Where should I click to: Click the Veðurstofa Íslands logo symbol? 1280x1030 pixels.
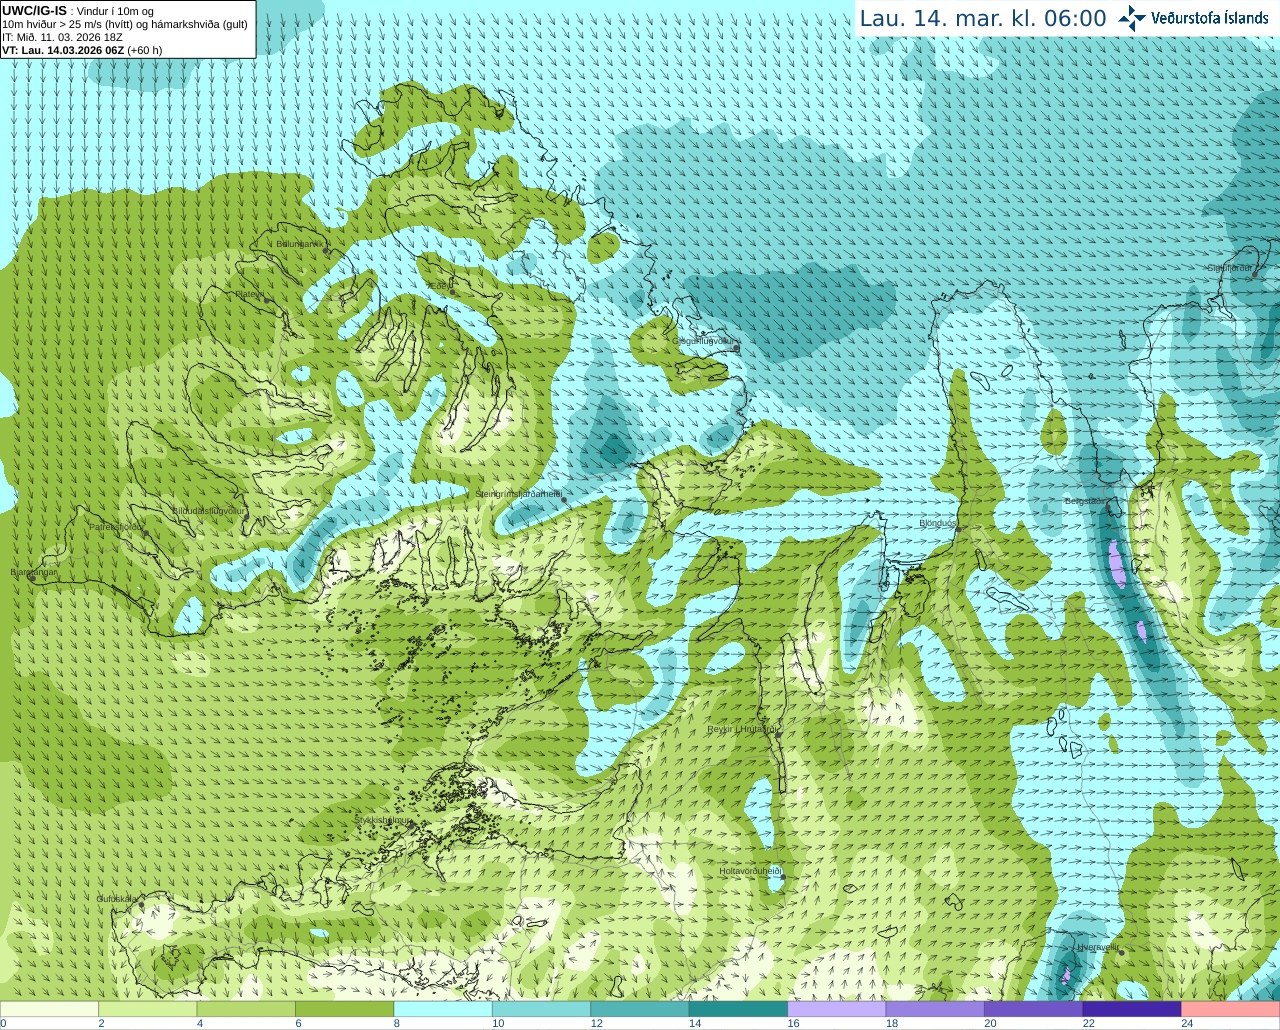[x=1132, y=18]
